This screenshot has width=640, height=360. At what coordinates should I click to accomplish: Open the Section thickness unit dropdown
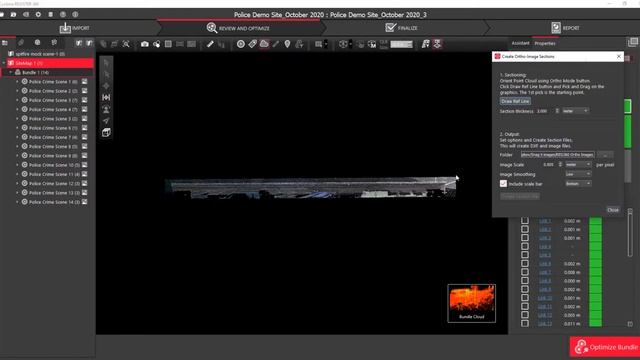point(575,111)
